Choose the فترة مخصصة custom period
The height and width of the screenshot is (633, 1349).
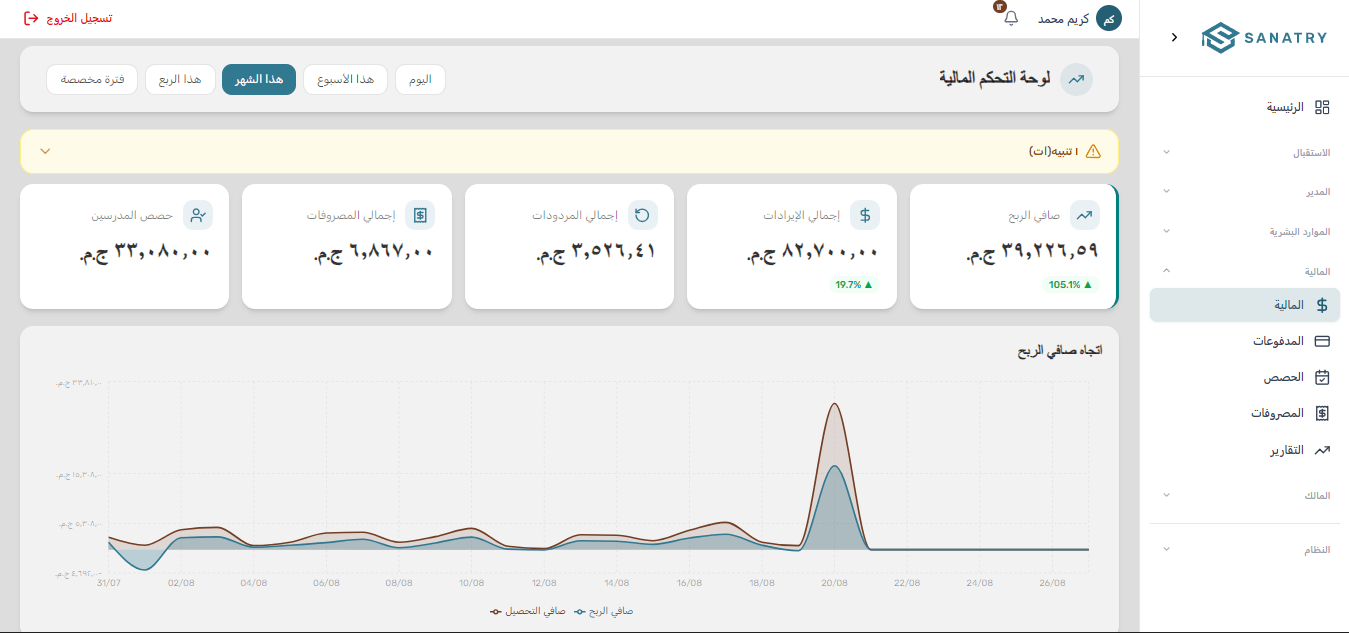92,79
